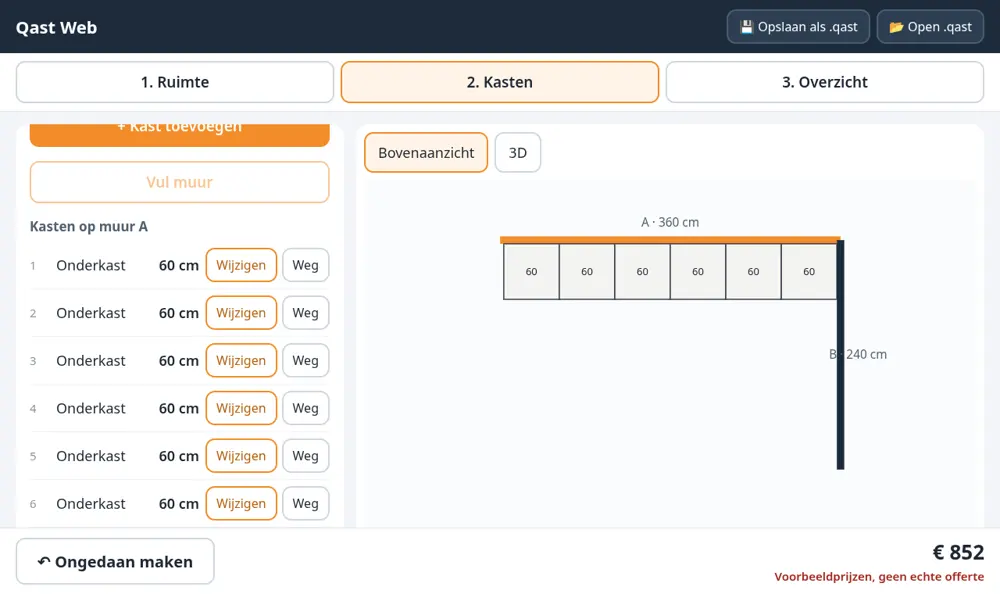The image size is (1000, 594).
Task: Click Wijzigen for Onderkast 1
Action: coord(241,265)
